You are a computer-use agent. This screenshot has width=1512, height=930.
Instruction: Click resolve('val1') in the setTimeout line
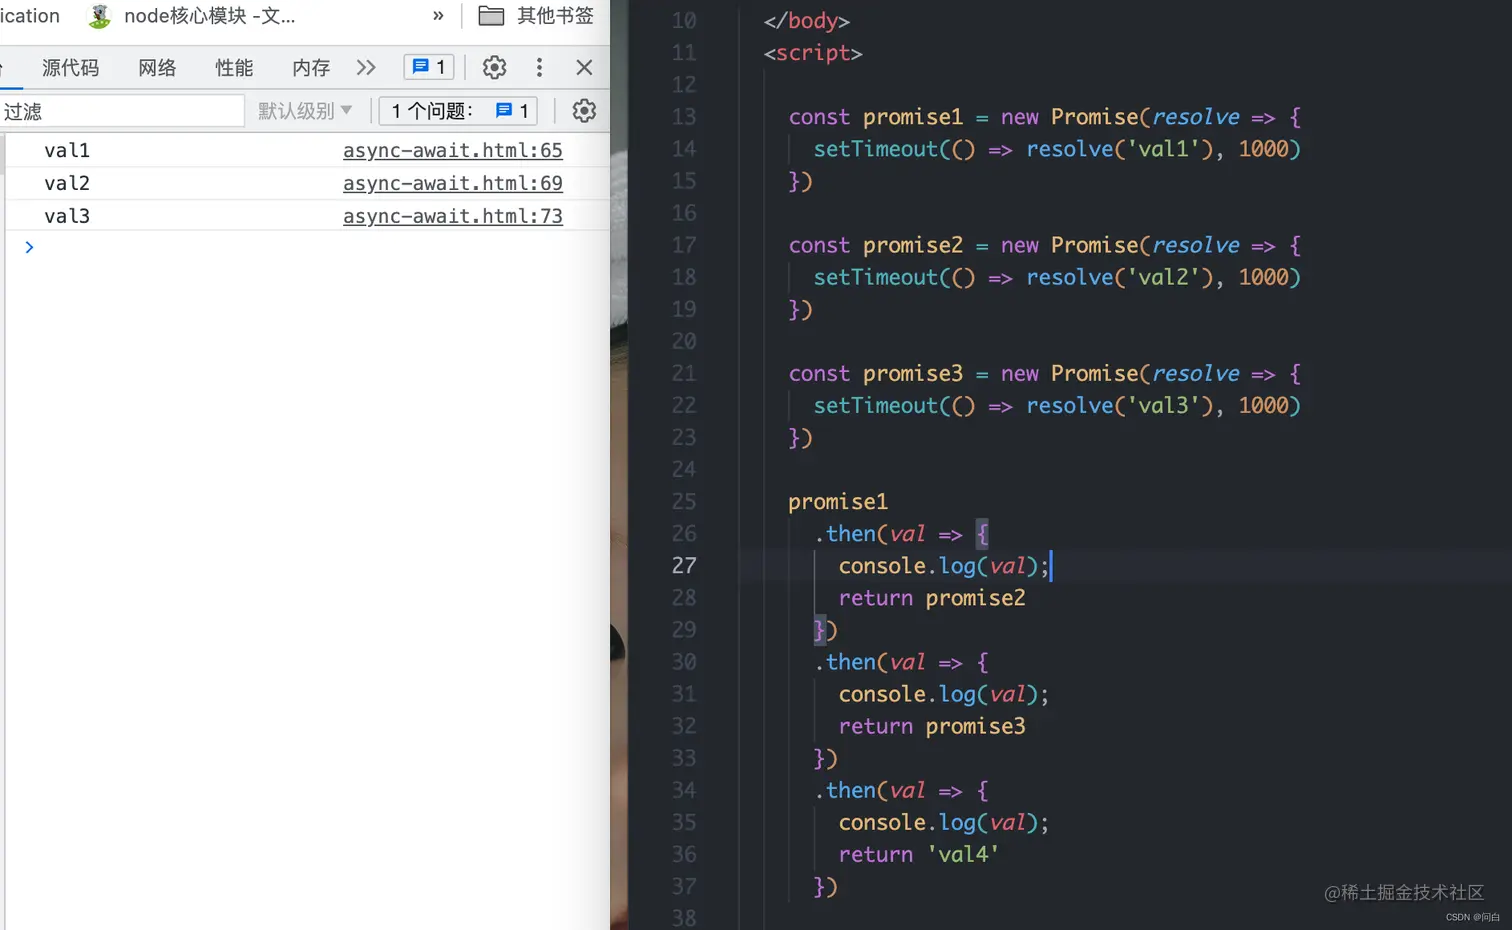pyautogui.click(x=1119, y=149)
